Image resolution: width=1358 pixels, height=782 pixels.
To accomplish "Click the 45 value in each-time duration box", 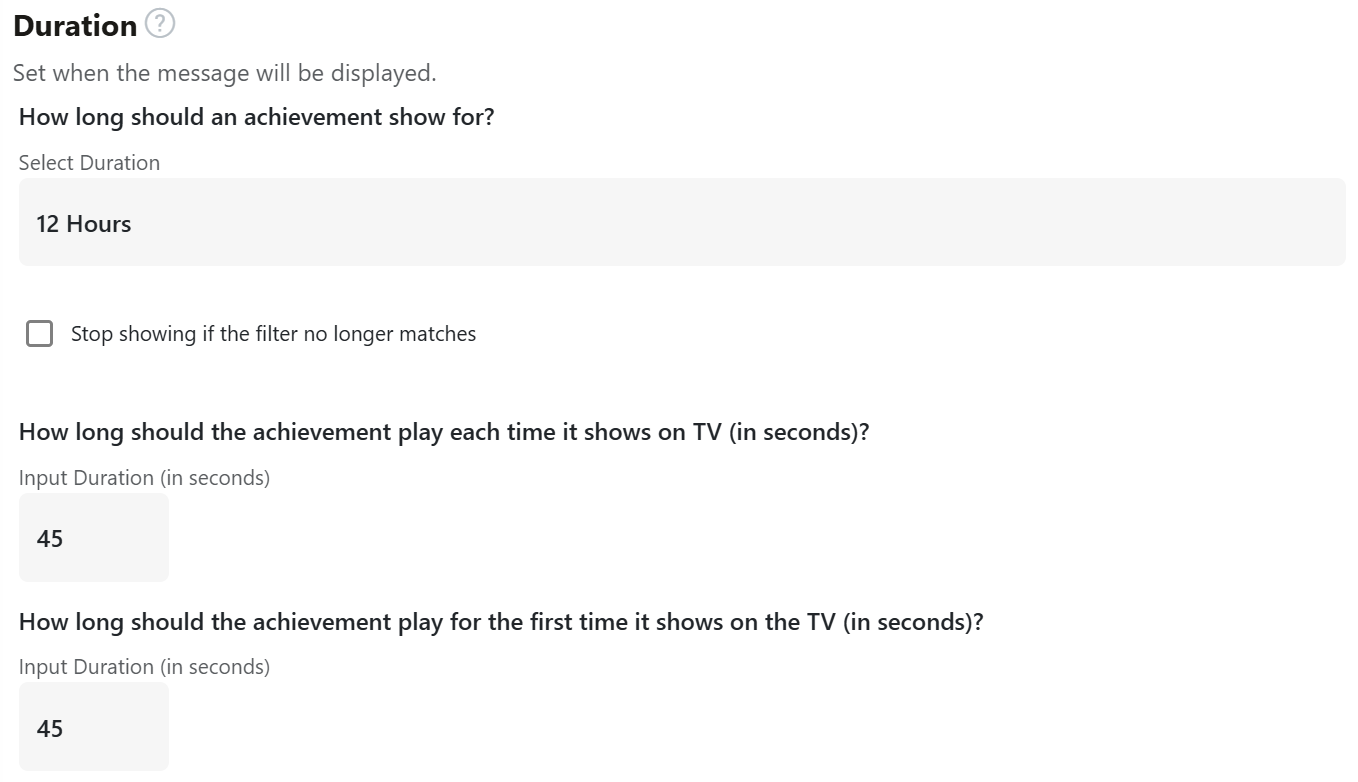I will (x=50, y=539).
